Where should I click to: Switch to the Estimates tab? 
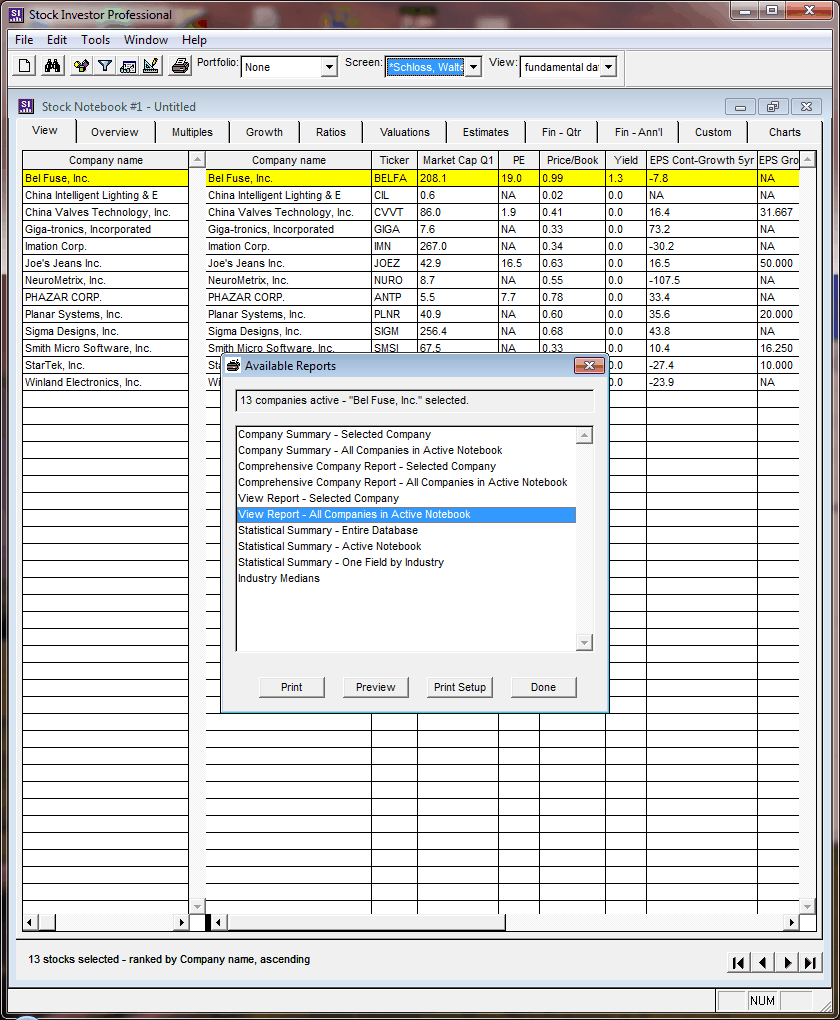[x=485, y=132]
